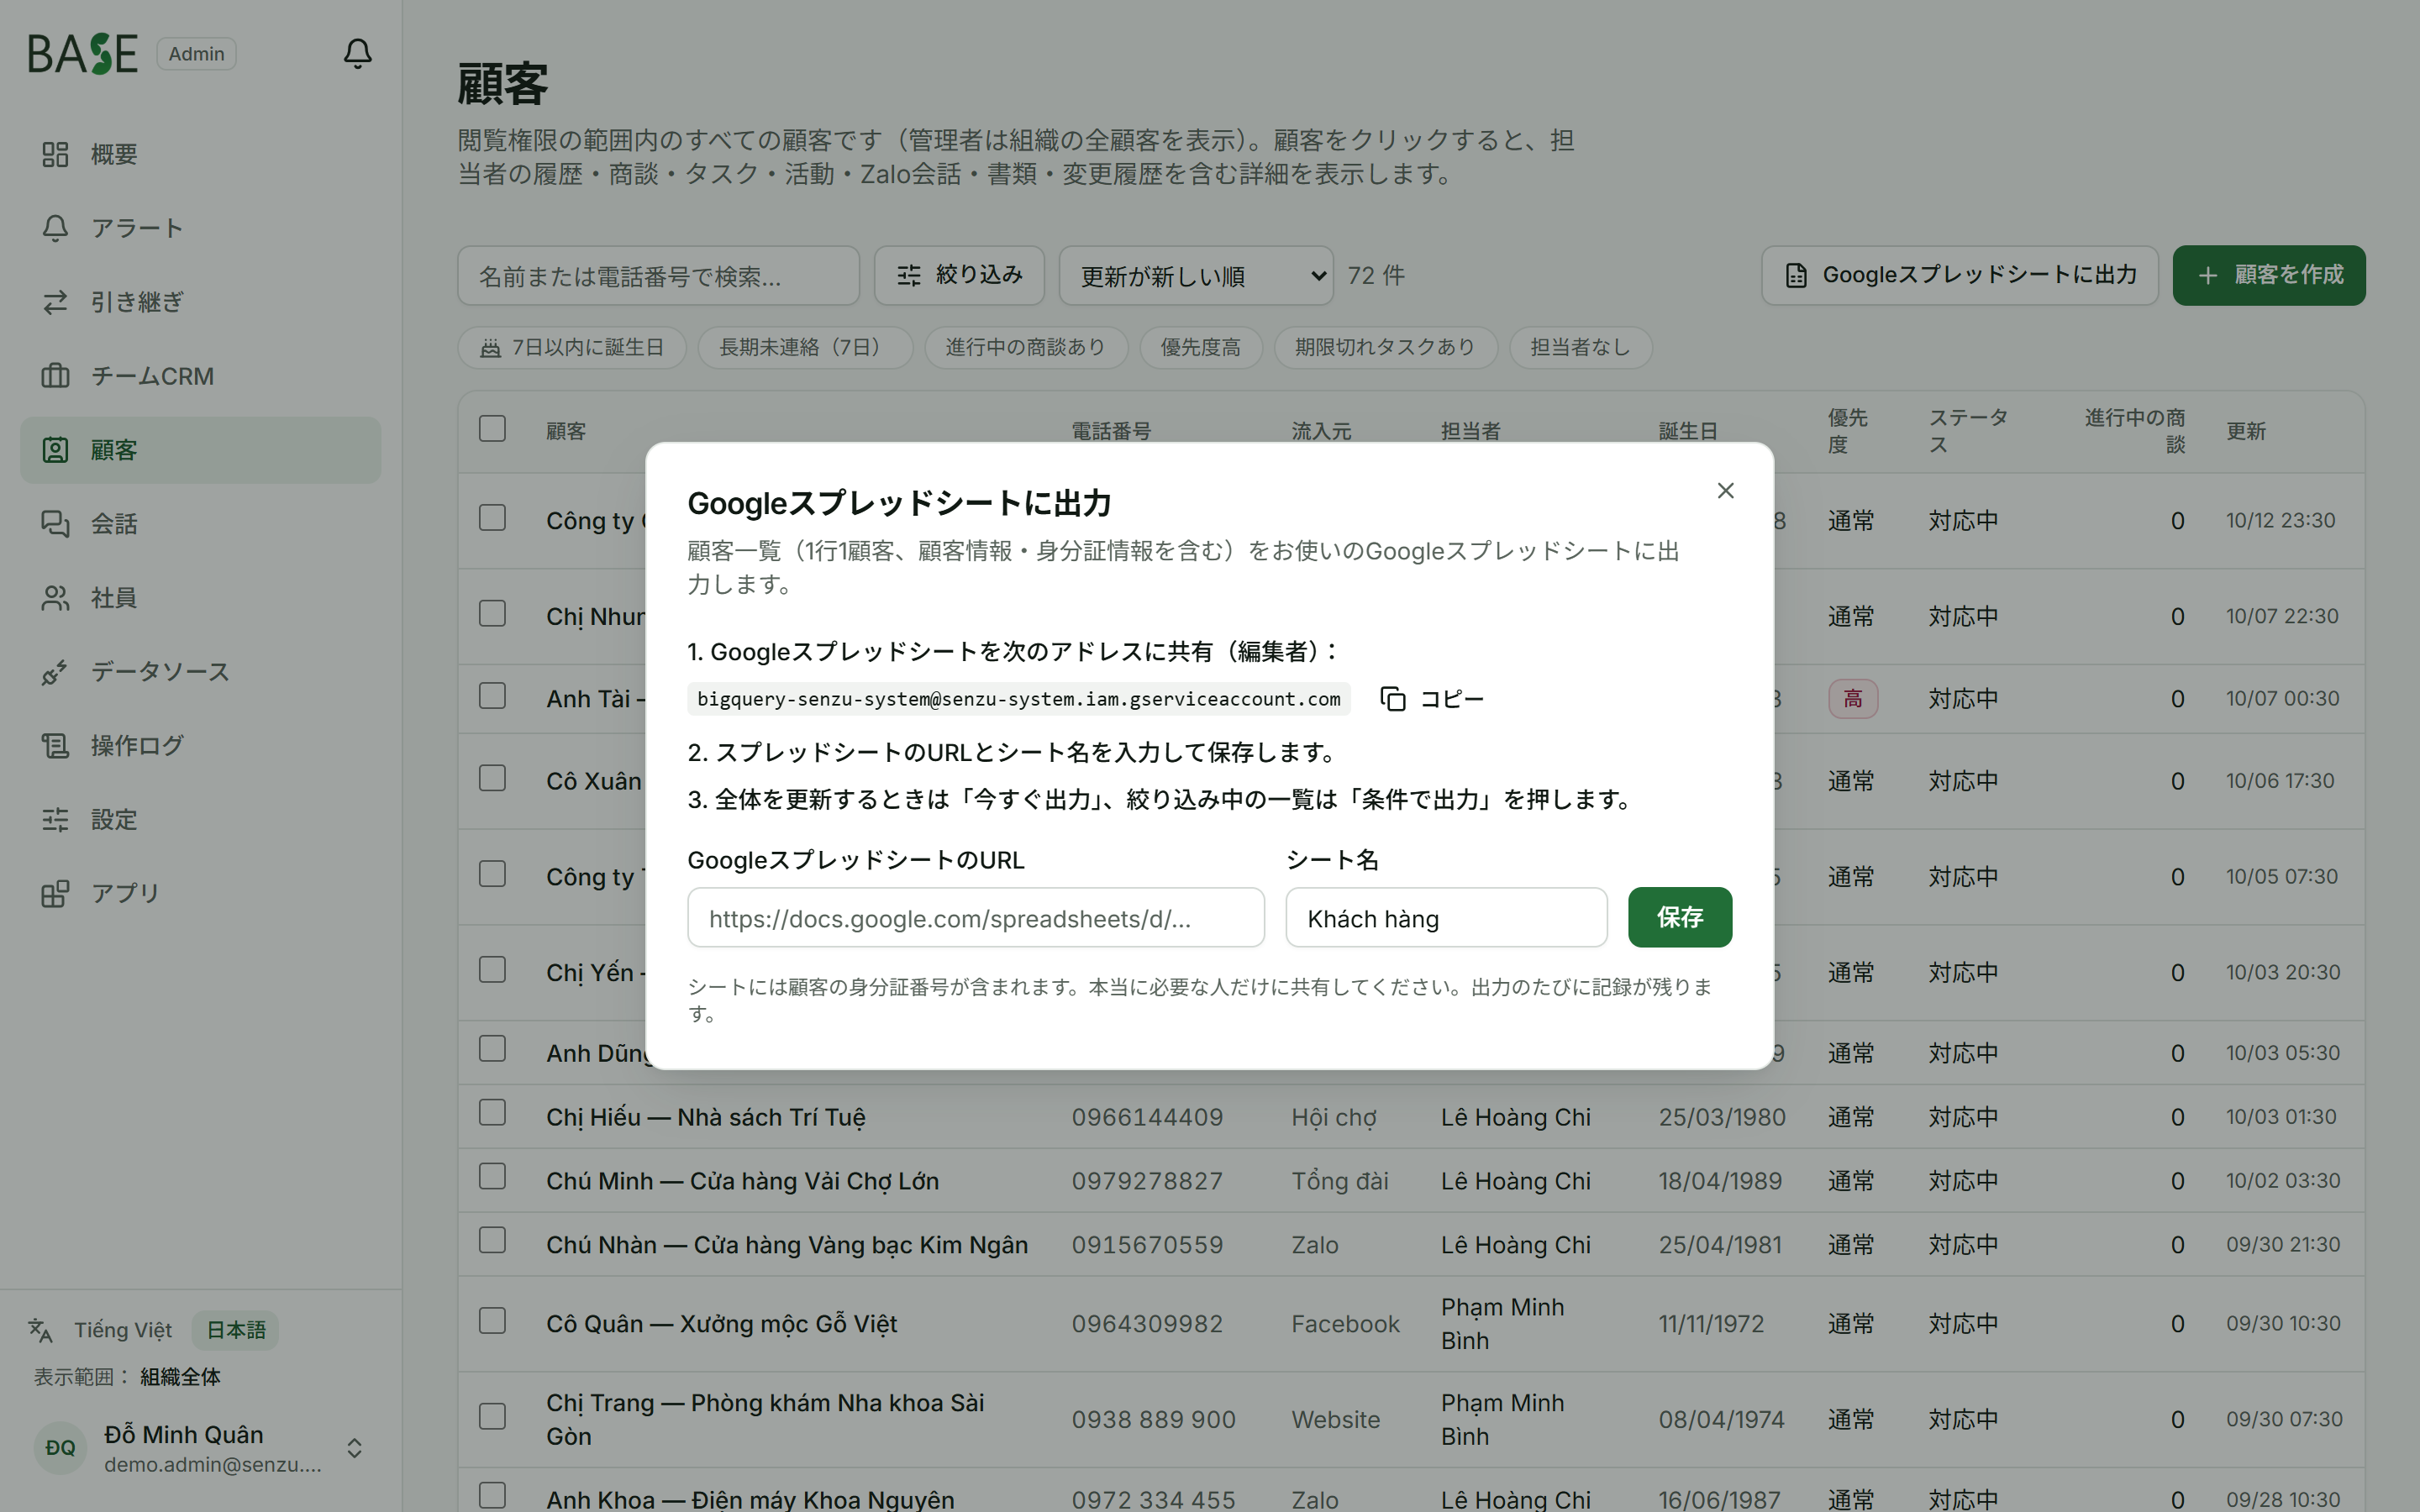Toggle the 担当者なし filter chip

click(x=1580, y=347)
